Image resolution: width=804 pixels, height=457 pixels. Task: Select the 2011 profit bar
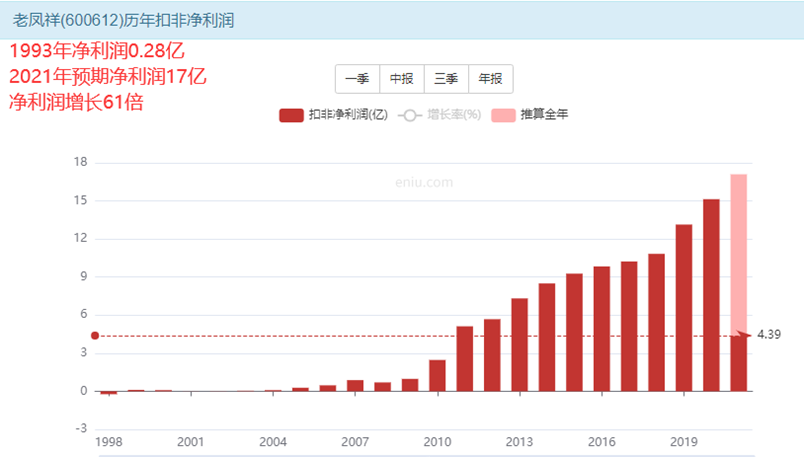tap(465, 359)
